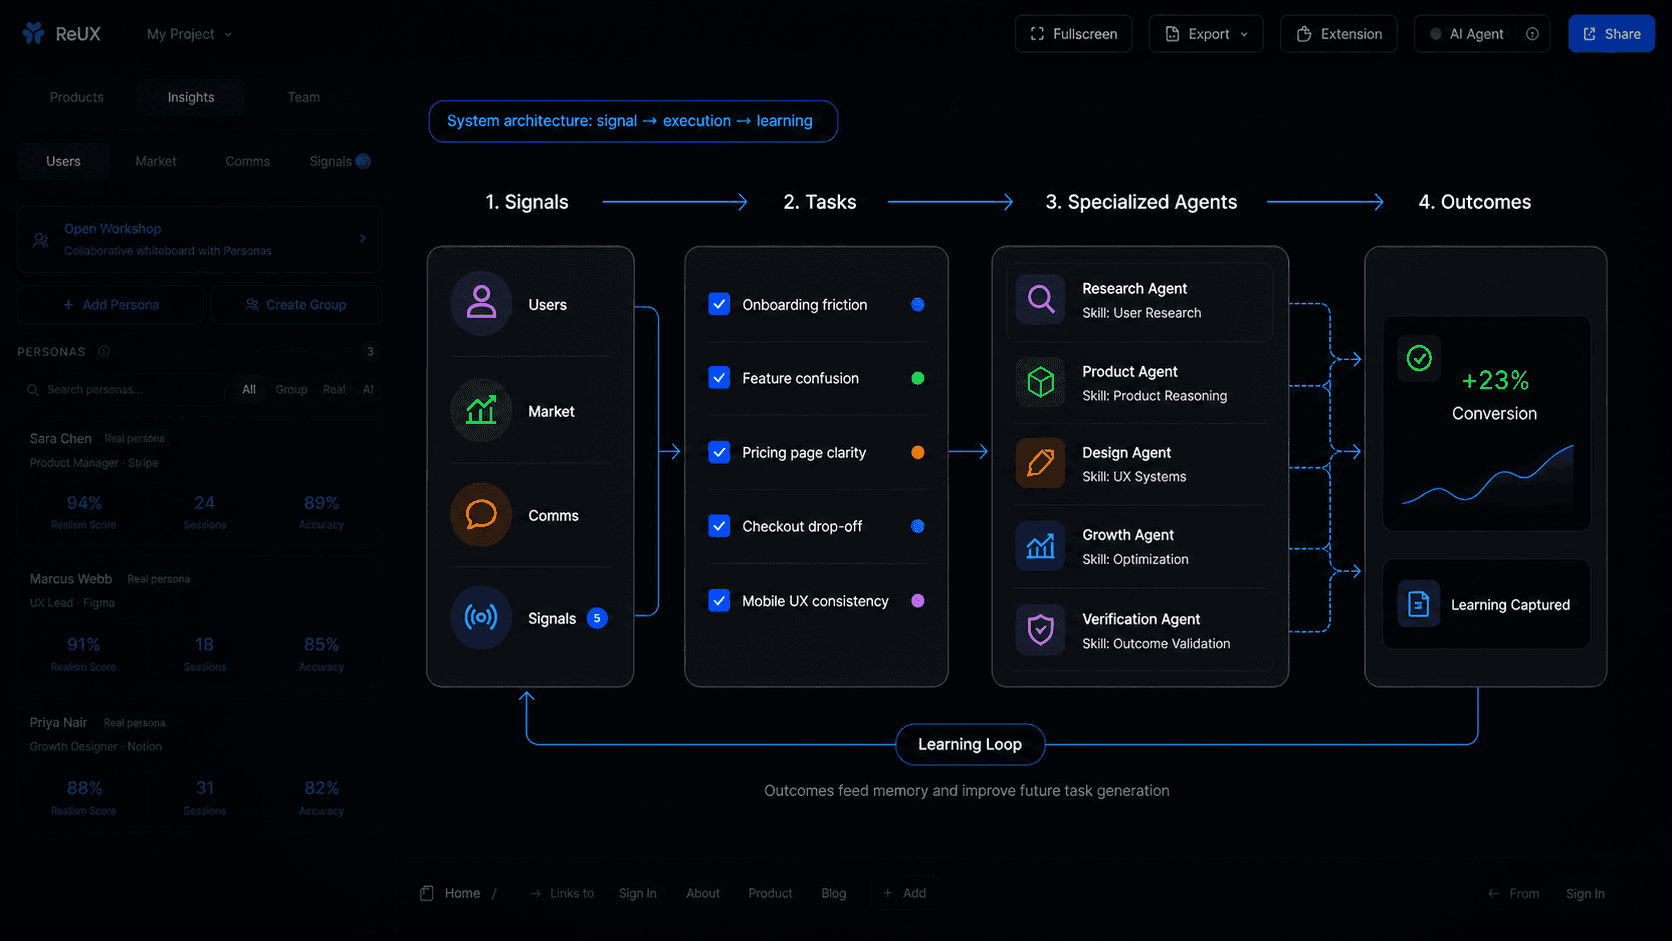Select the Product Agent cube icon
This screenshot has width=1672, height=941.
[1040, 382]
